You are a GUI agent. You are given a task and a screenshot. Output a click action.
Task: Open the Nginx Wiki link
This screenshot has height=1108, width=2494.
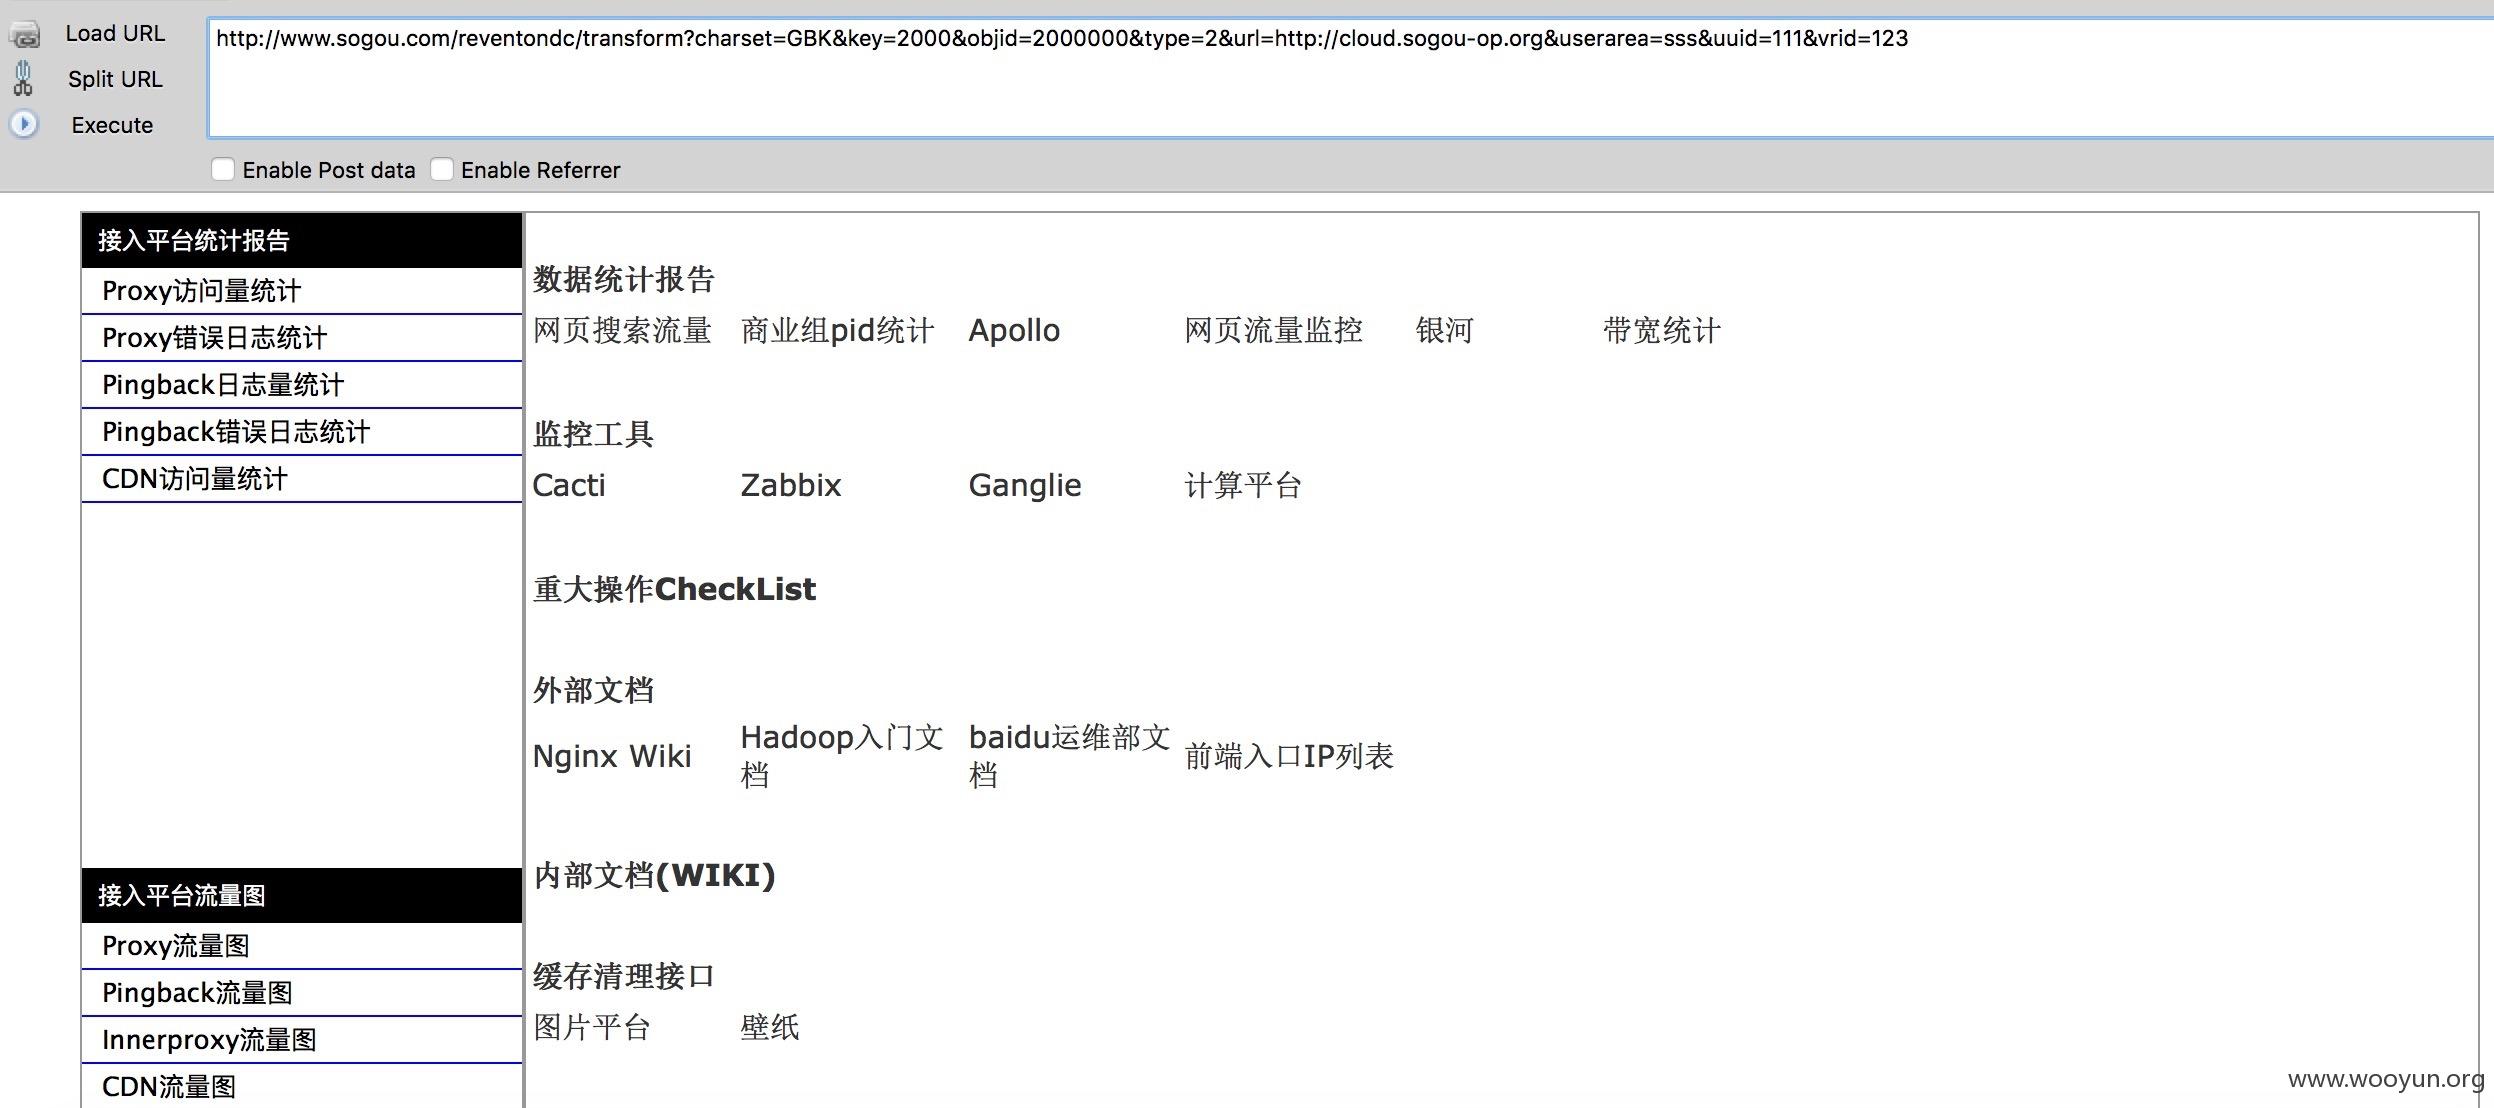click(x=612, y=756)
